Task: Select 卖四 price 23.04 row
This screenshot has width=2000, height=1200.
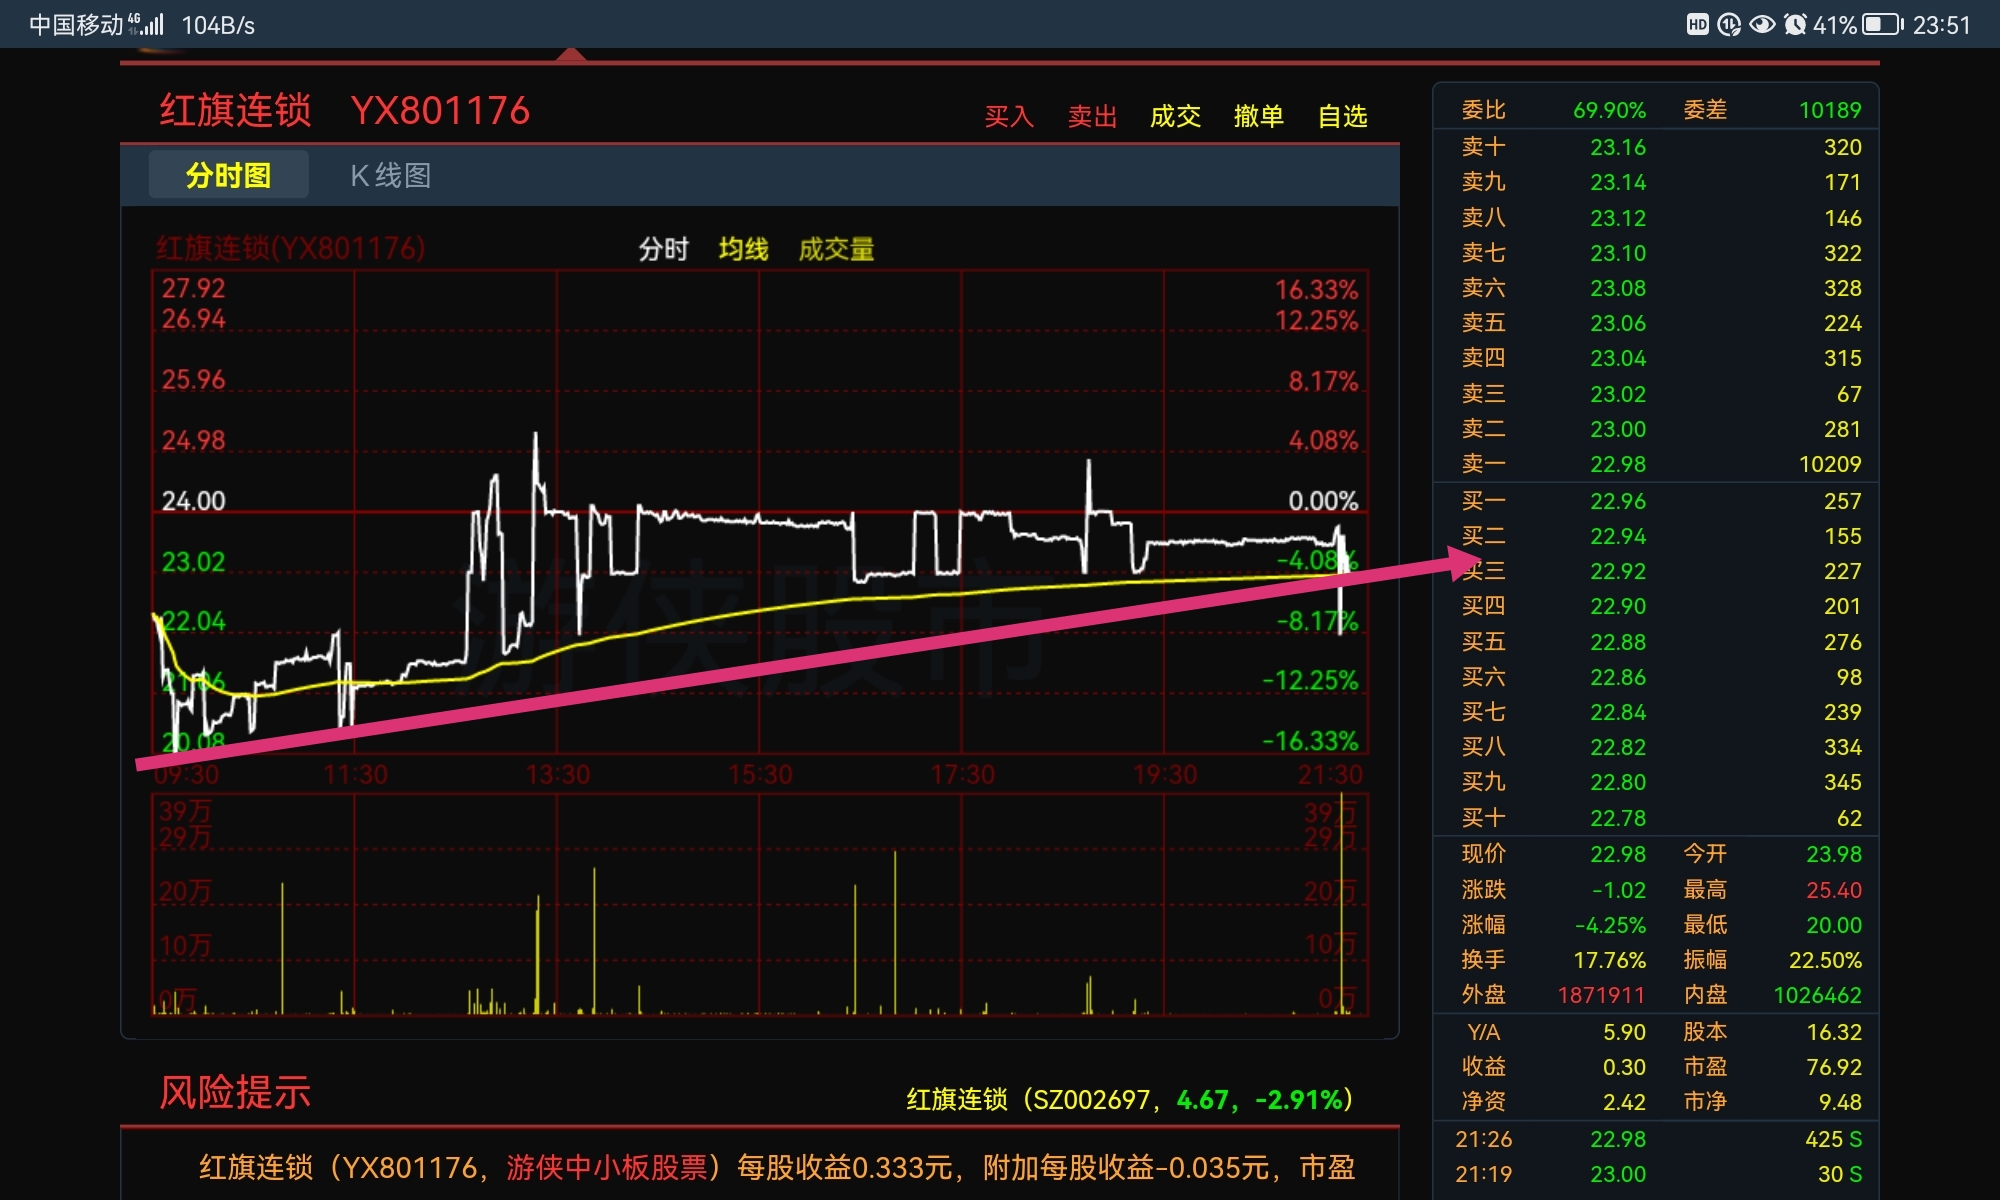Action: tap(1656, 358)
